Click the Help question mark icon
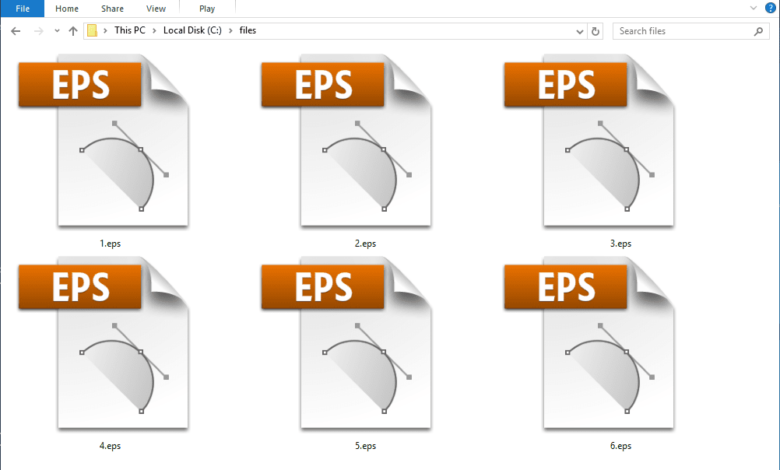Viewport: 780px width, 470px height. click(x=769, y=8)
